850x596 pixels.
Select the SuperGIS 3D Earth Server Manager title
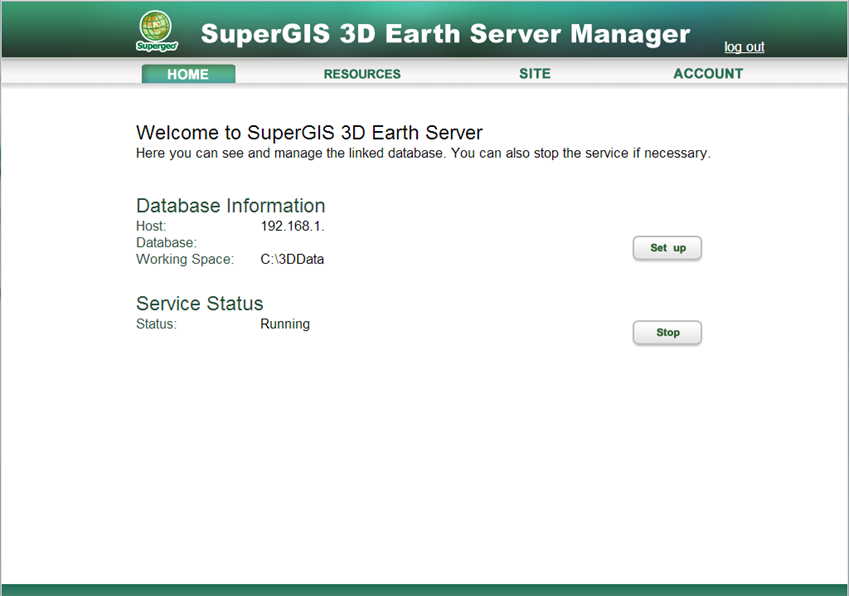point(445,34)
